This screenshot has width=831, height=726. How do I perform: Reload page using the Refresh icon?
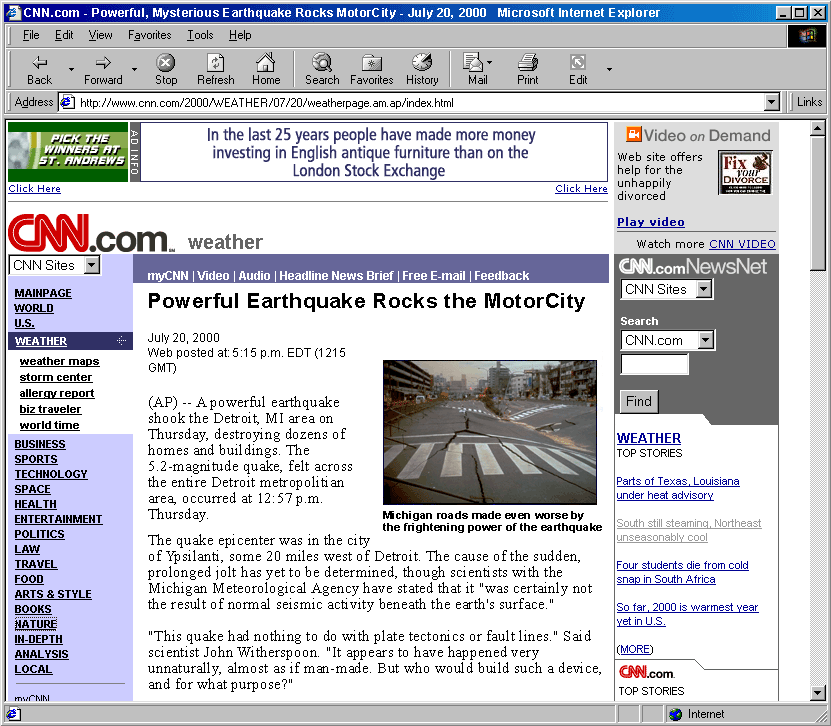tap(215, 70)
